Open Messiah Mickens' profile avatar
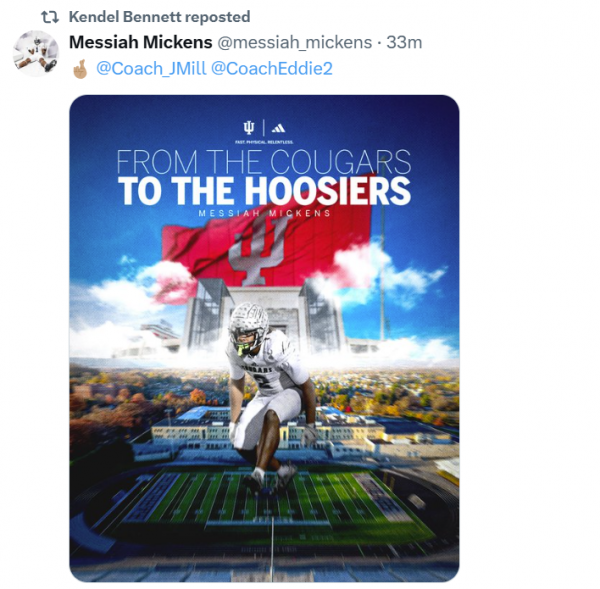Image resolution: width=600 pixels, height=589 pixels. [36, 54]
